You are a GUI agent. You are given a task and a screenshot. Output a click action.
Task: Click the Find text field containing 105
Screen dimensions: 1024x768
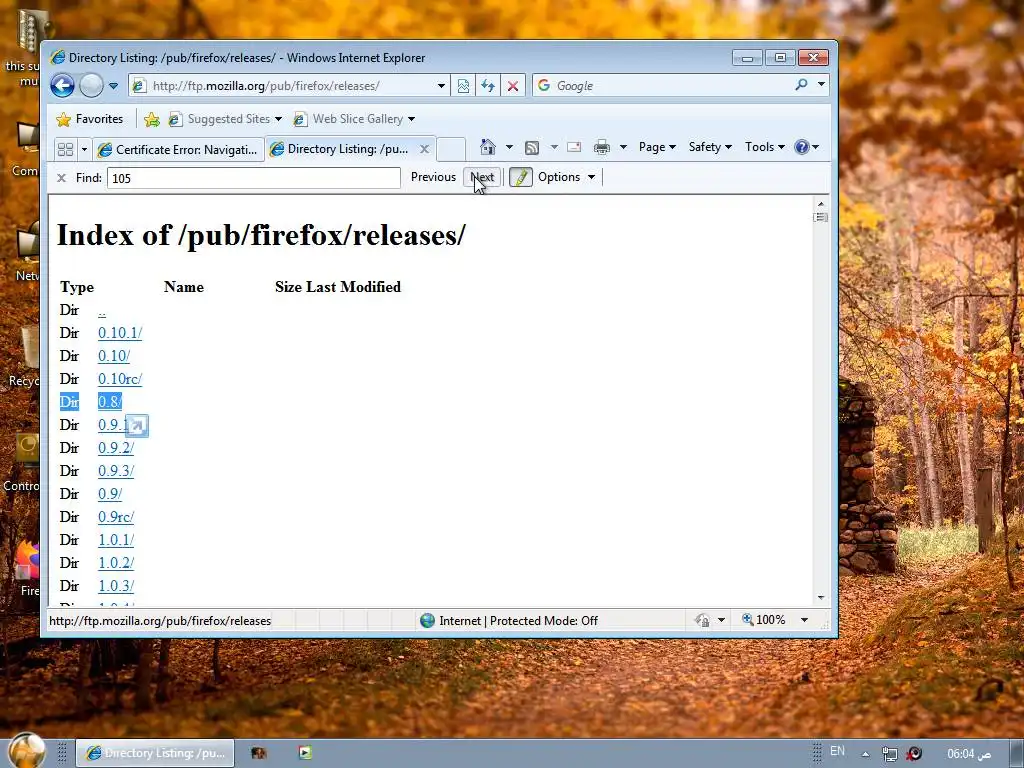coord(253,178)
